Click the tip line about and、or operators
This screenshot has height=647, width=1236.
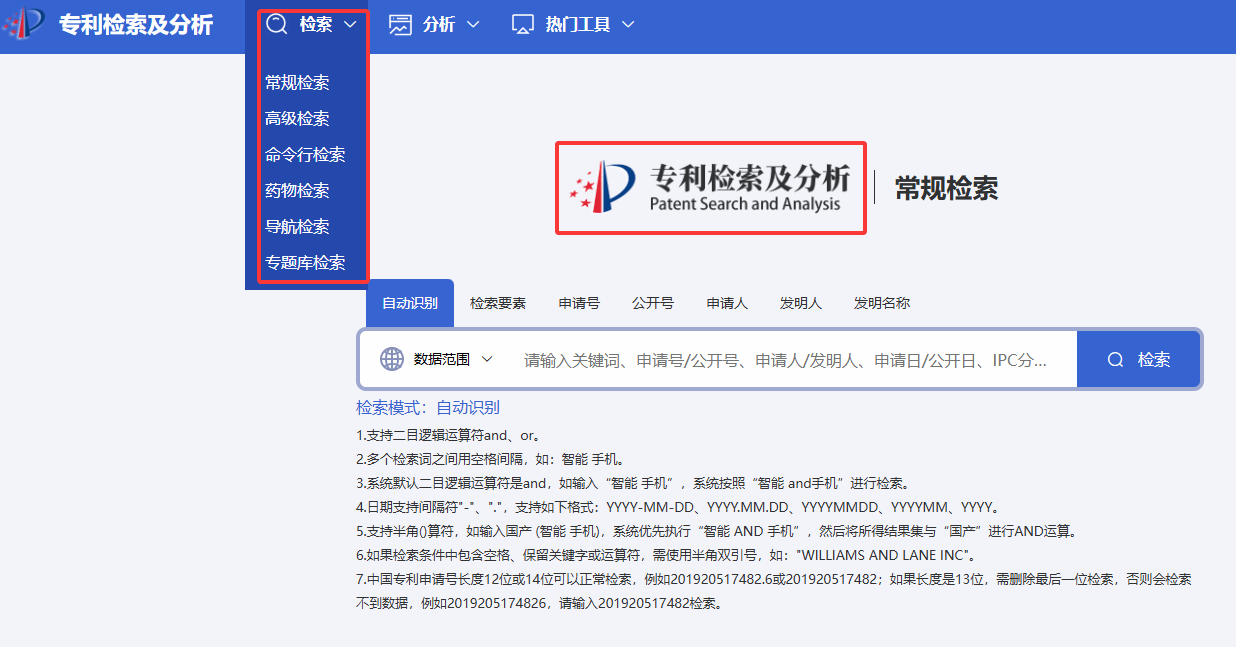[x=449, y=436]
